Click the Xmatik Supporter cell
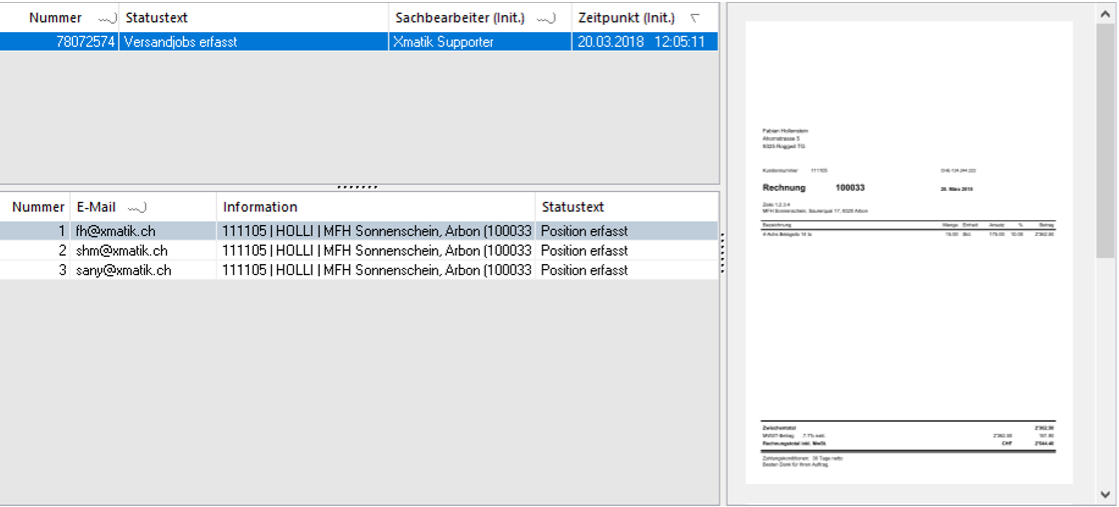 (x=443, y=42)
